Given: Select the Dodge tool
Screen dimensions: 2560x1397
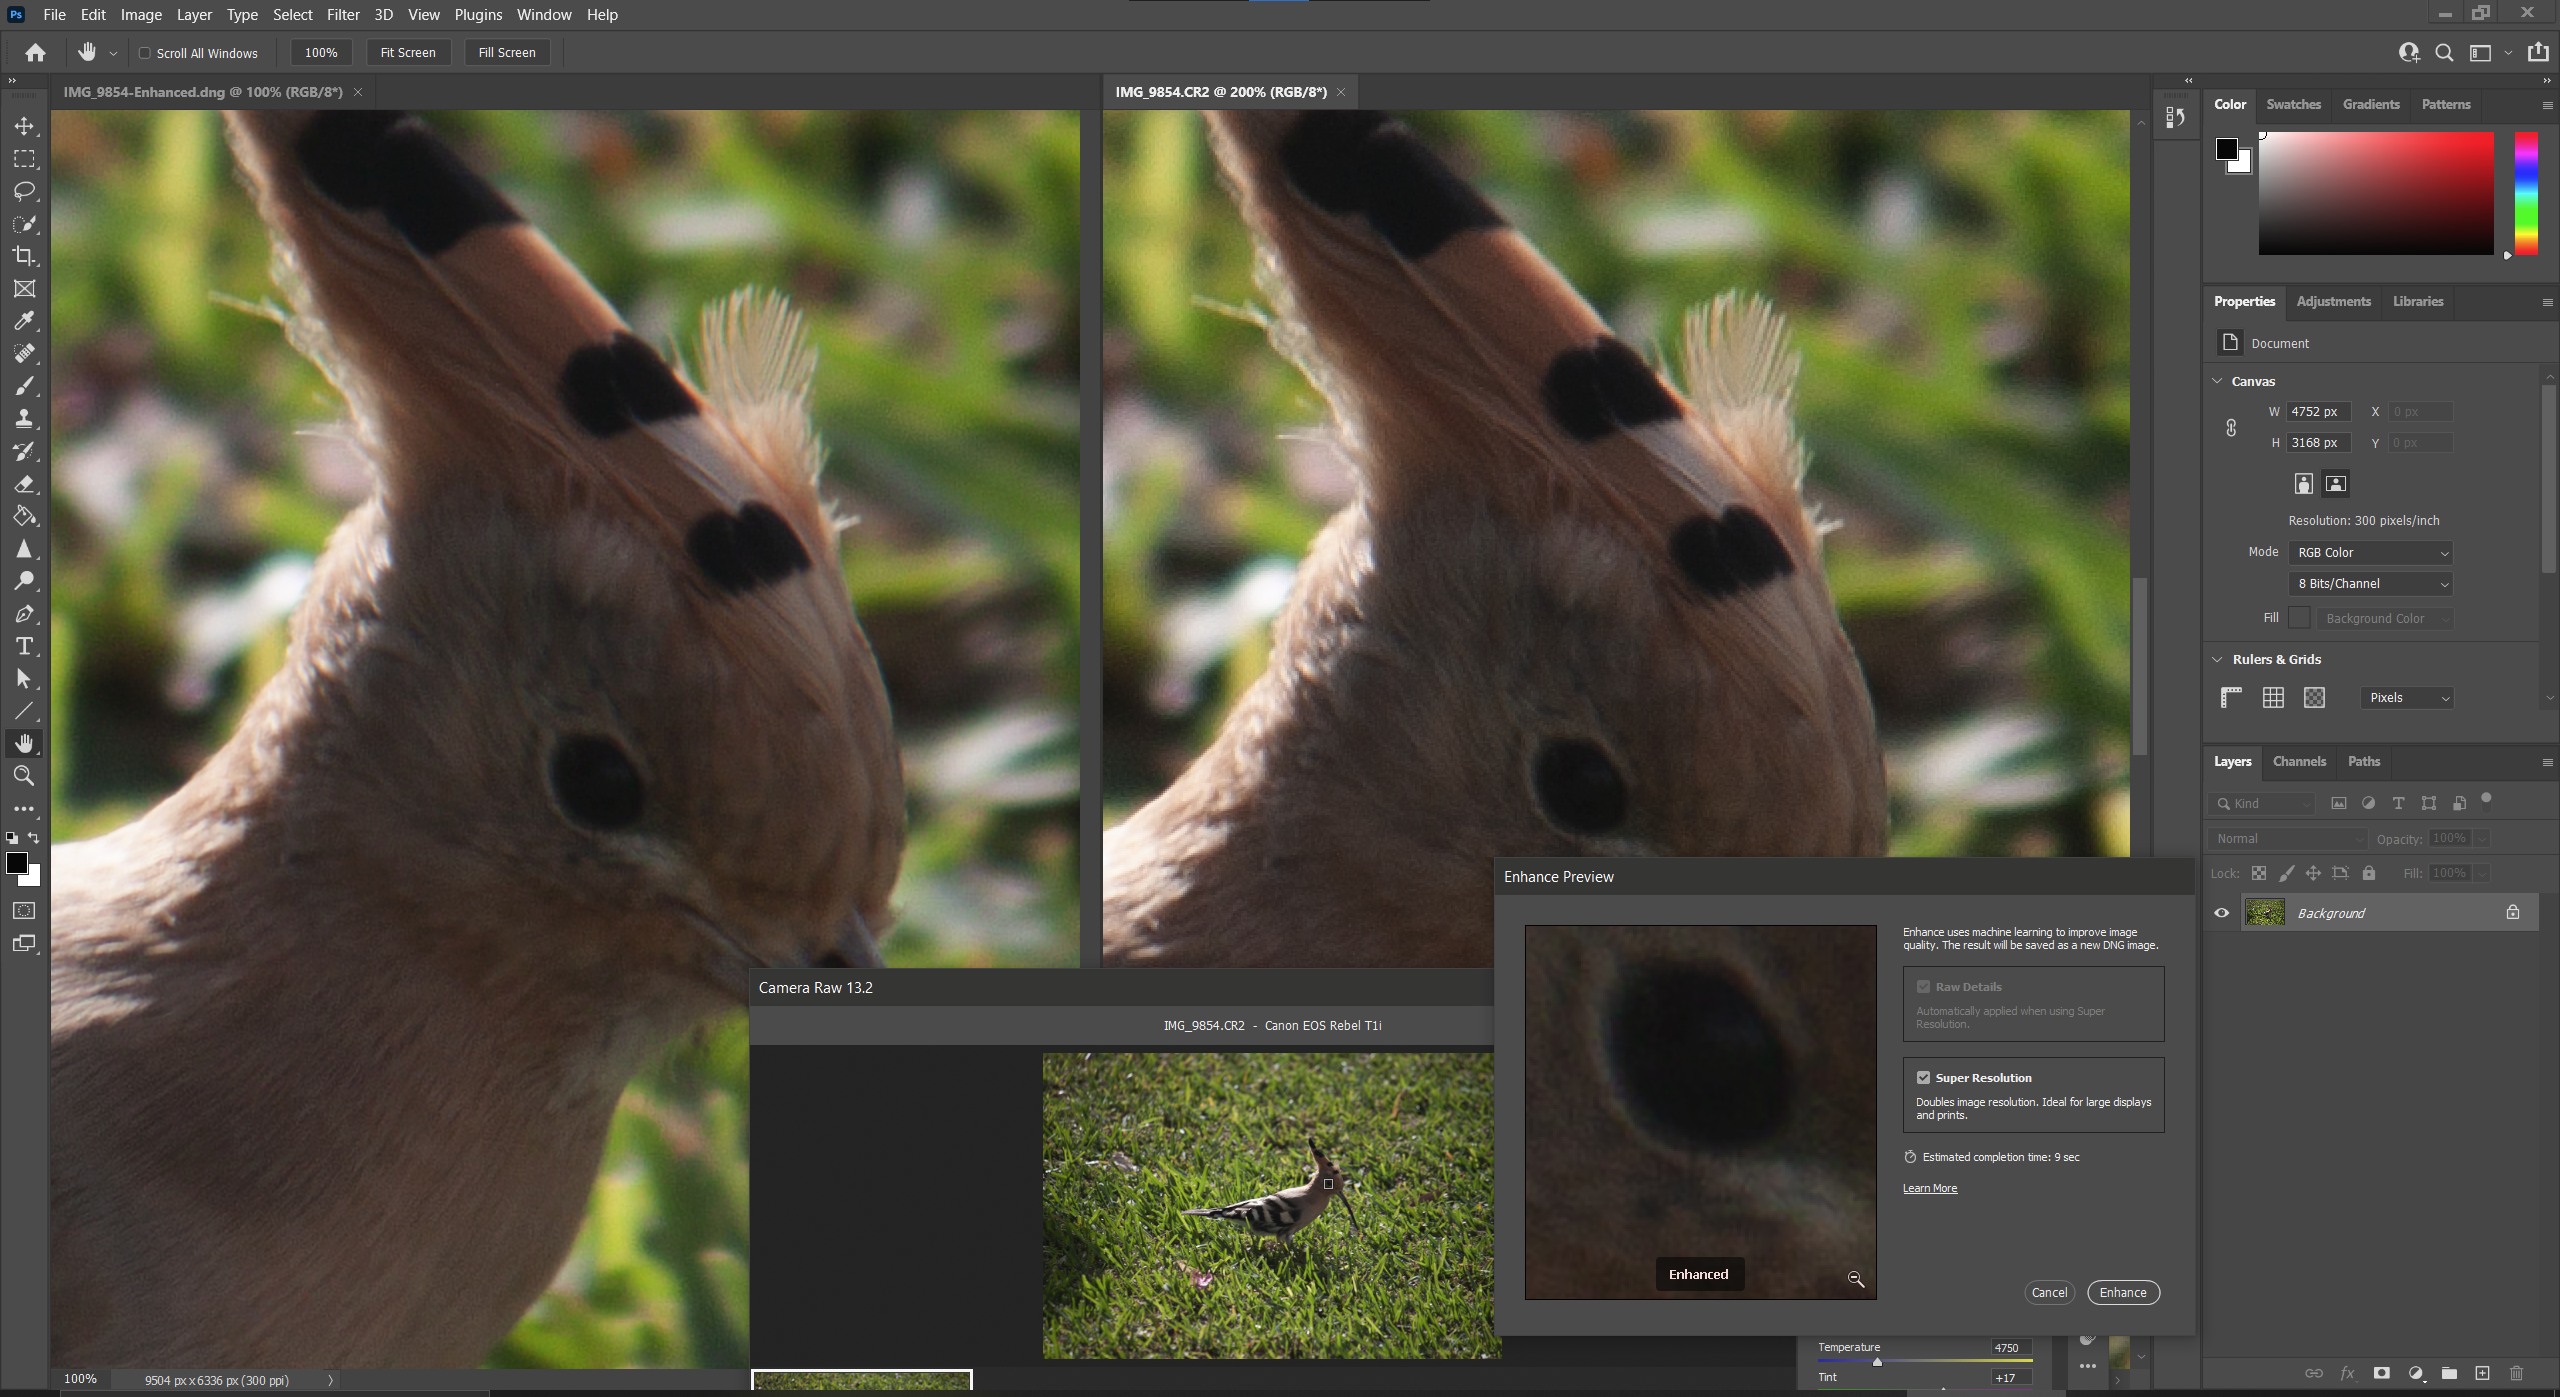Looking at the screenshot, I should point(24,581).
